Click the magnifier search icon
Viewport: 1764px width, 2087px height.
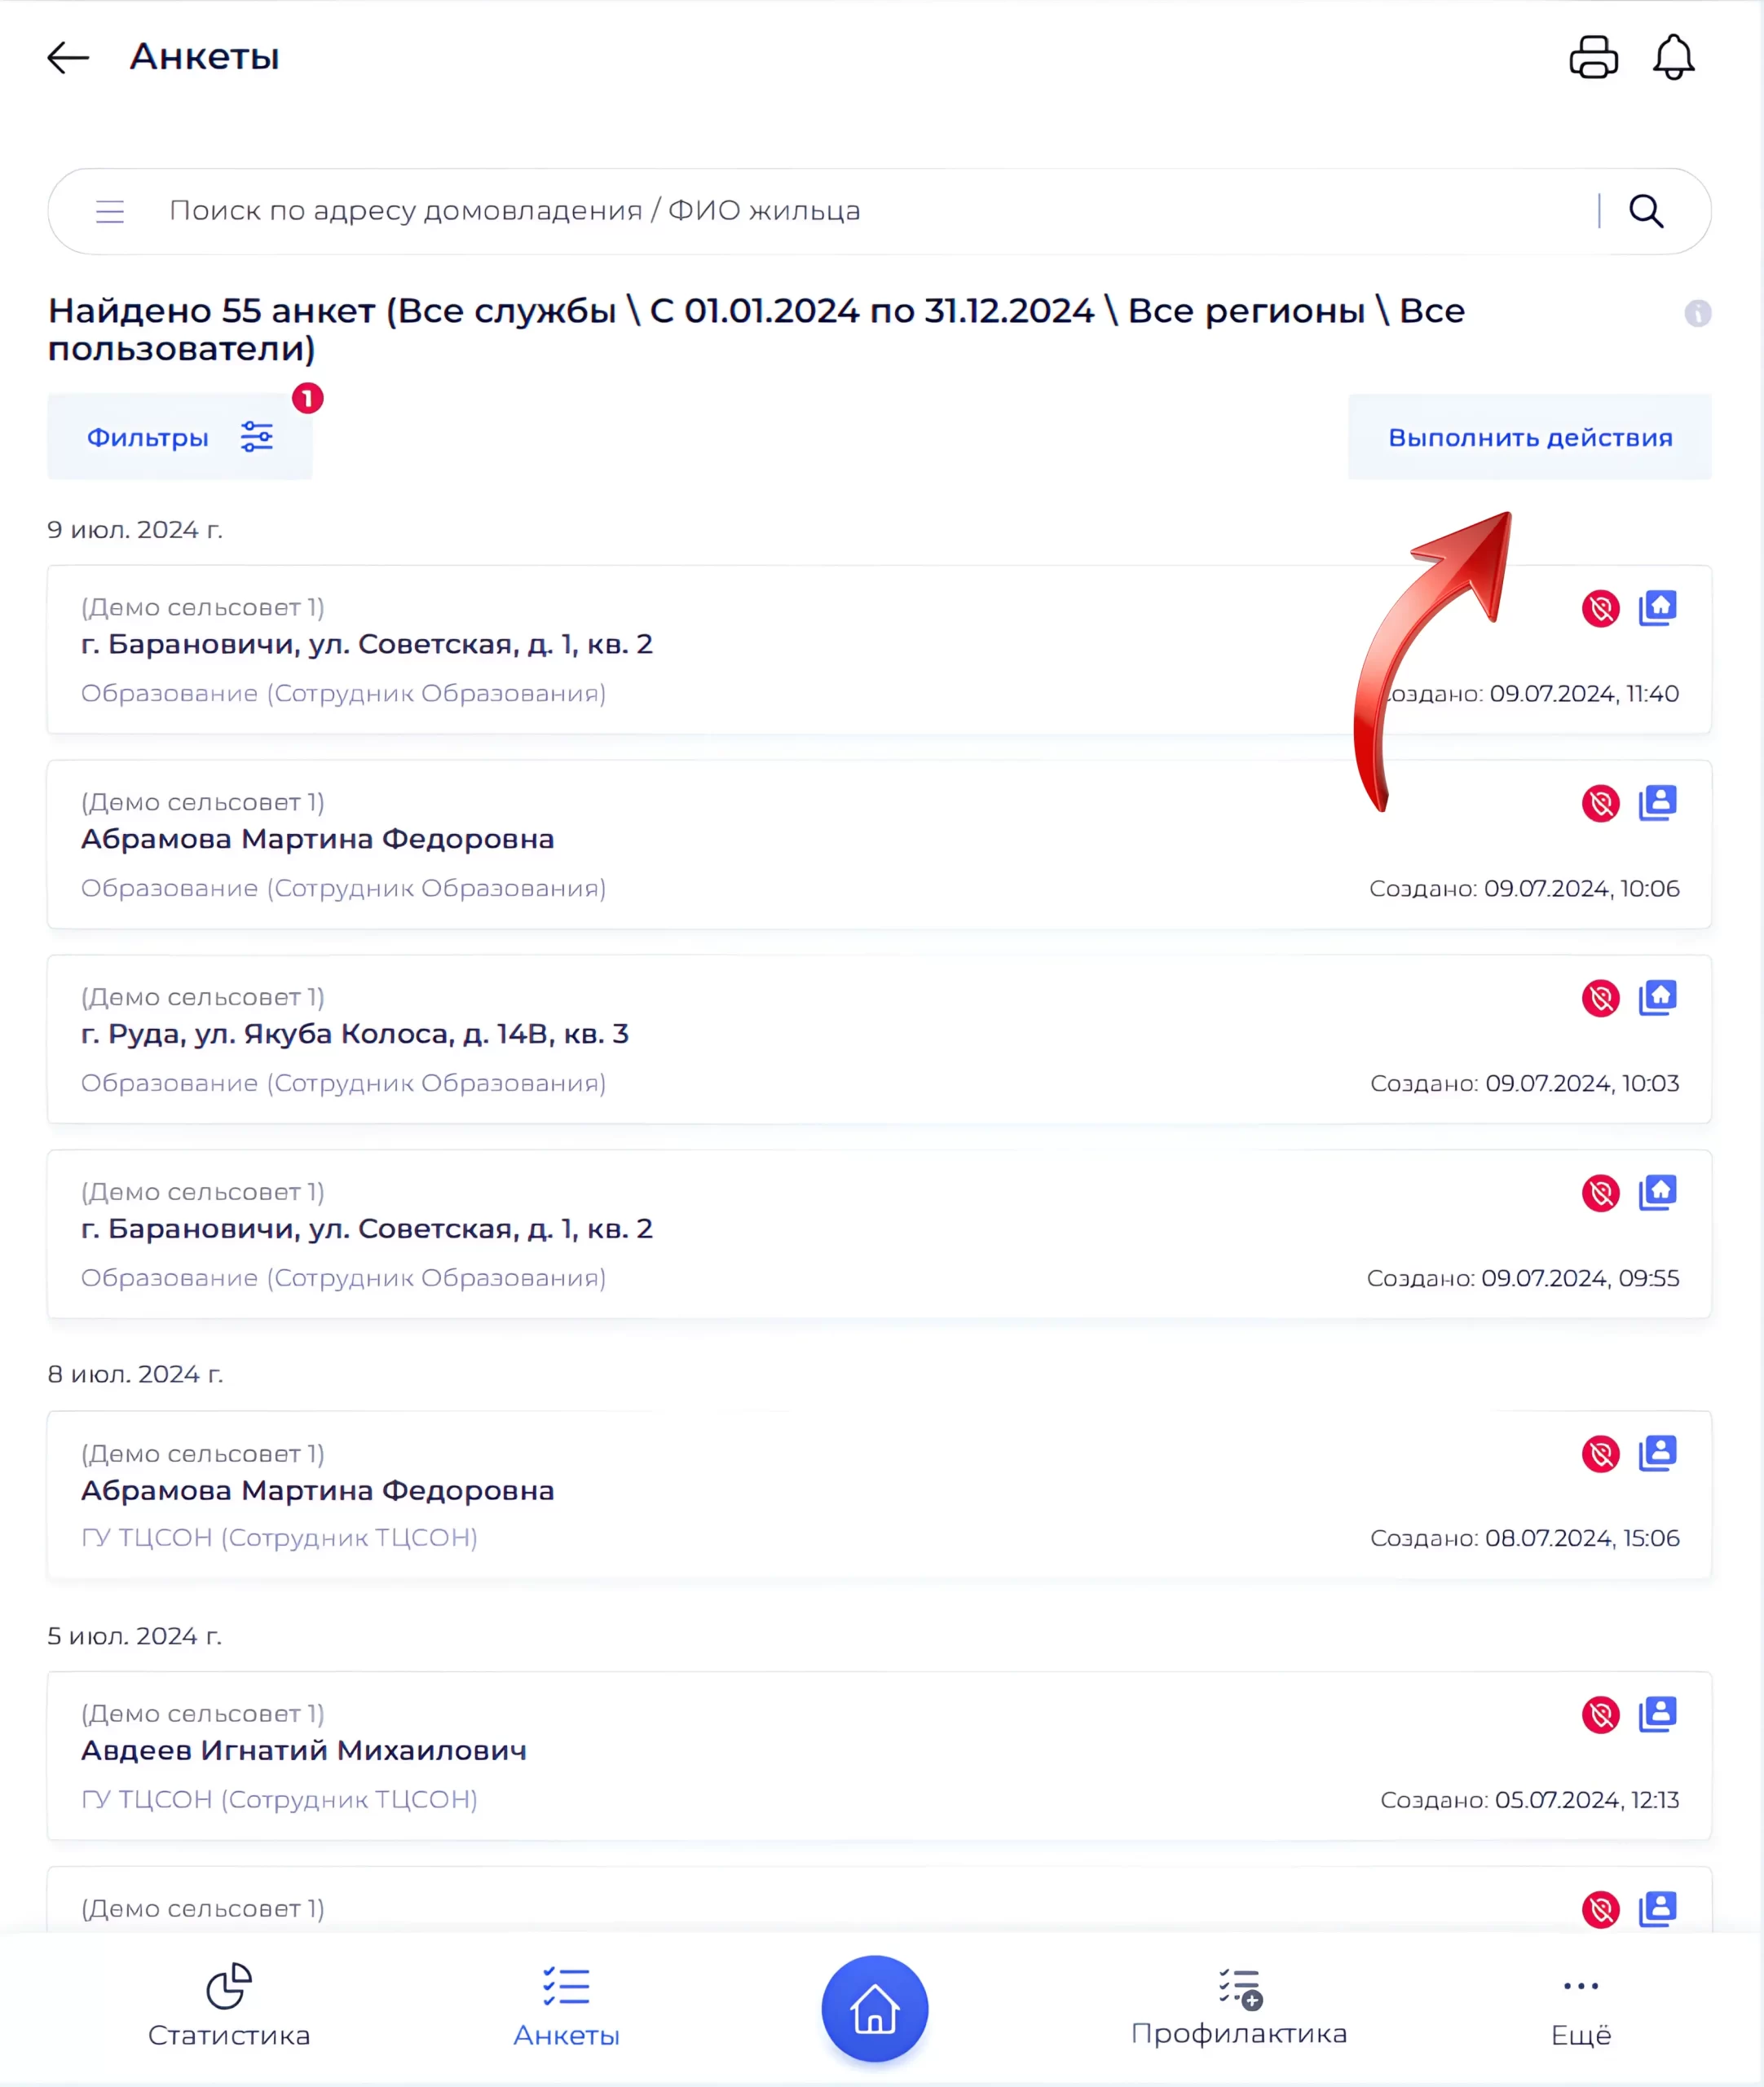[1646, 211]
